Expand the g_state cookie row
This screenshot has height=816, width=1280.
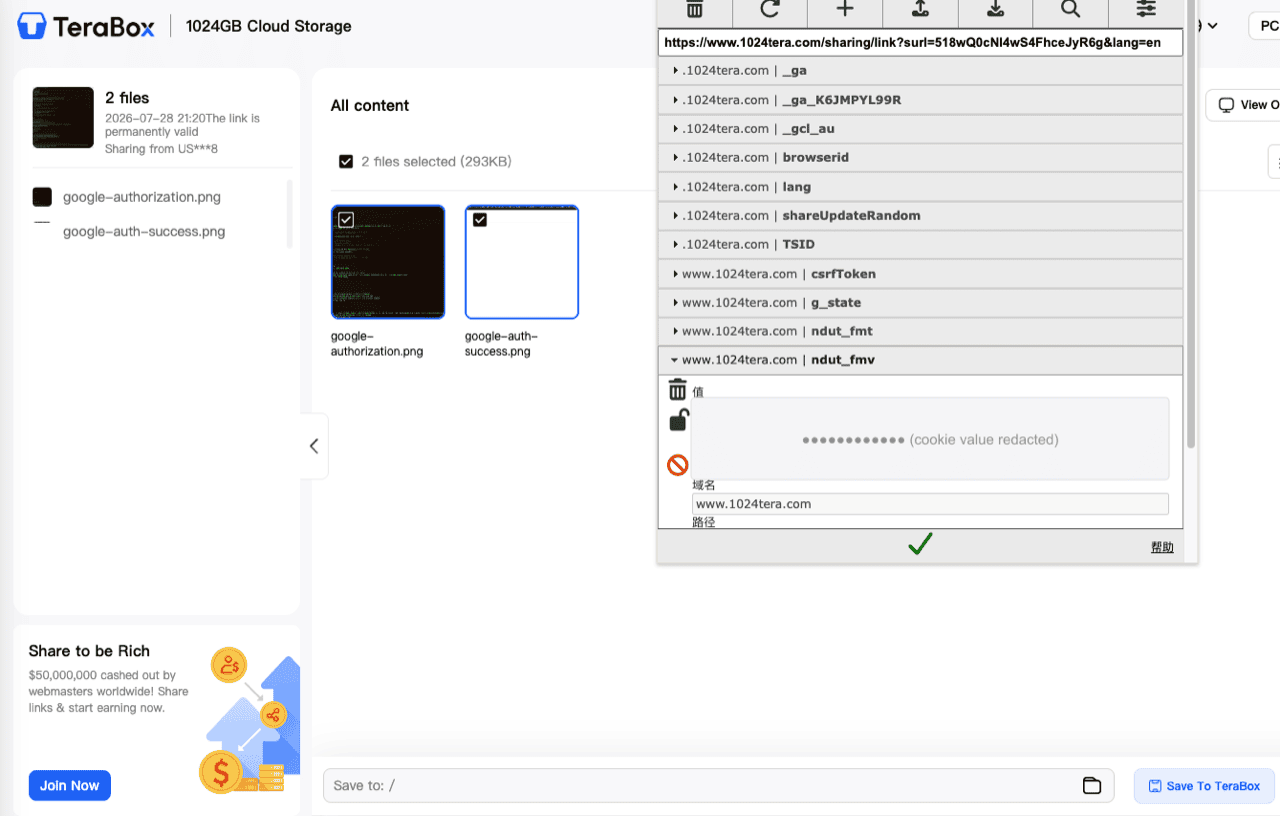tap(921, 302)
